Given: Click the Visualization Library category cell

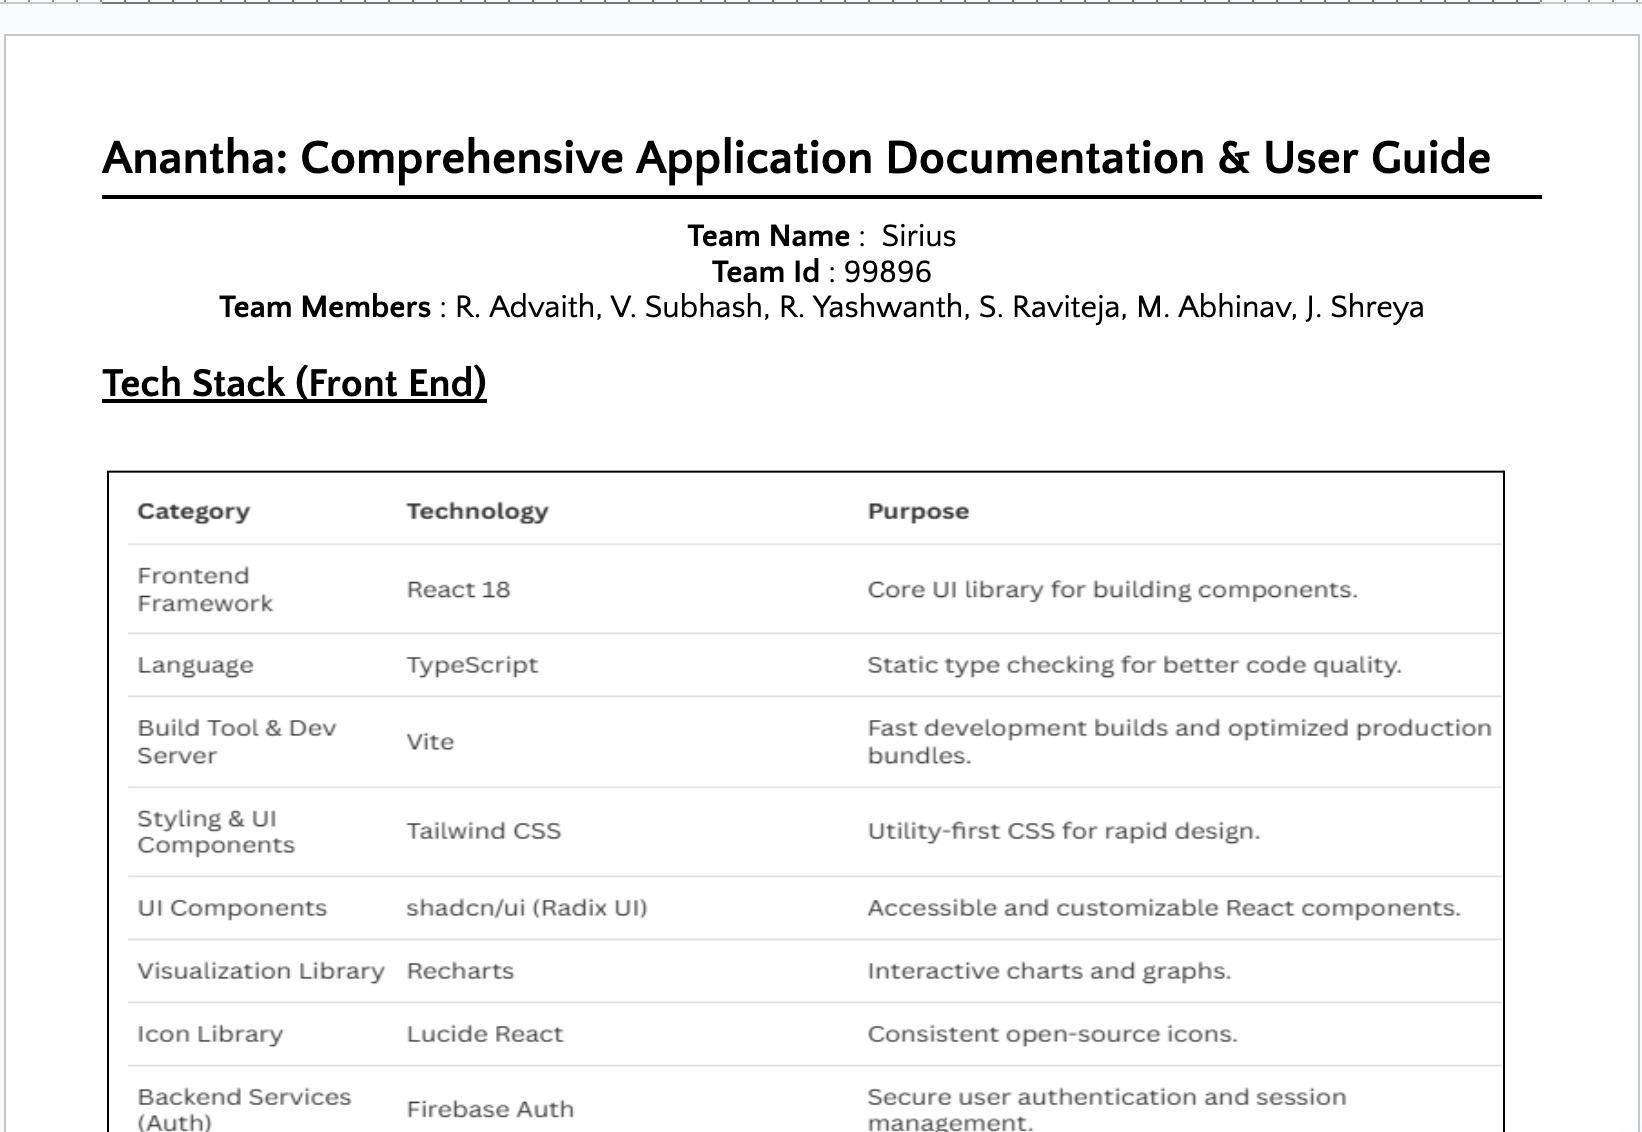Looking at the screenshot, I should coord(260,971).
